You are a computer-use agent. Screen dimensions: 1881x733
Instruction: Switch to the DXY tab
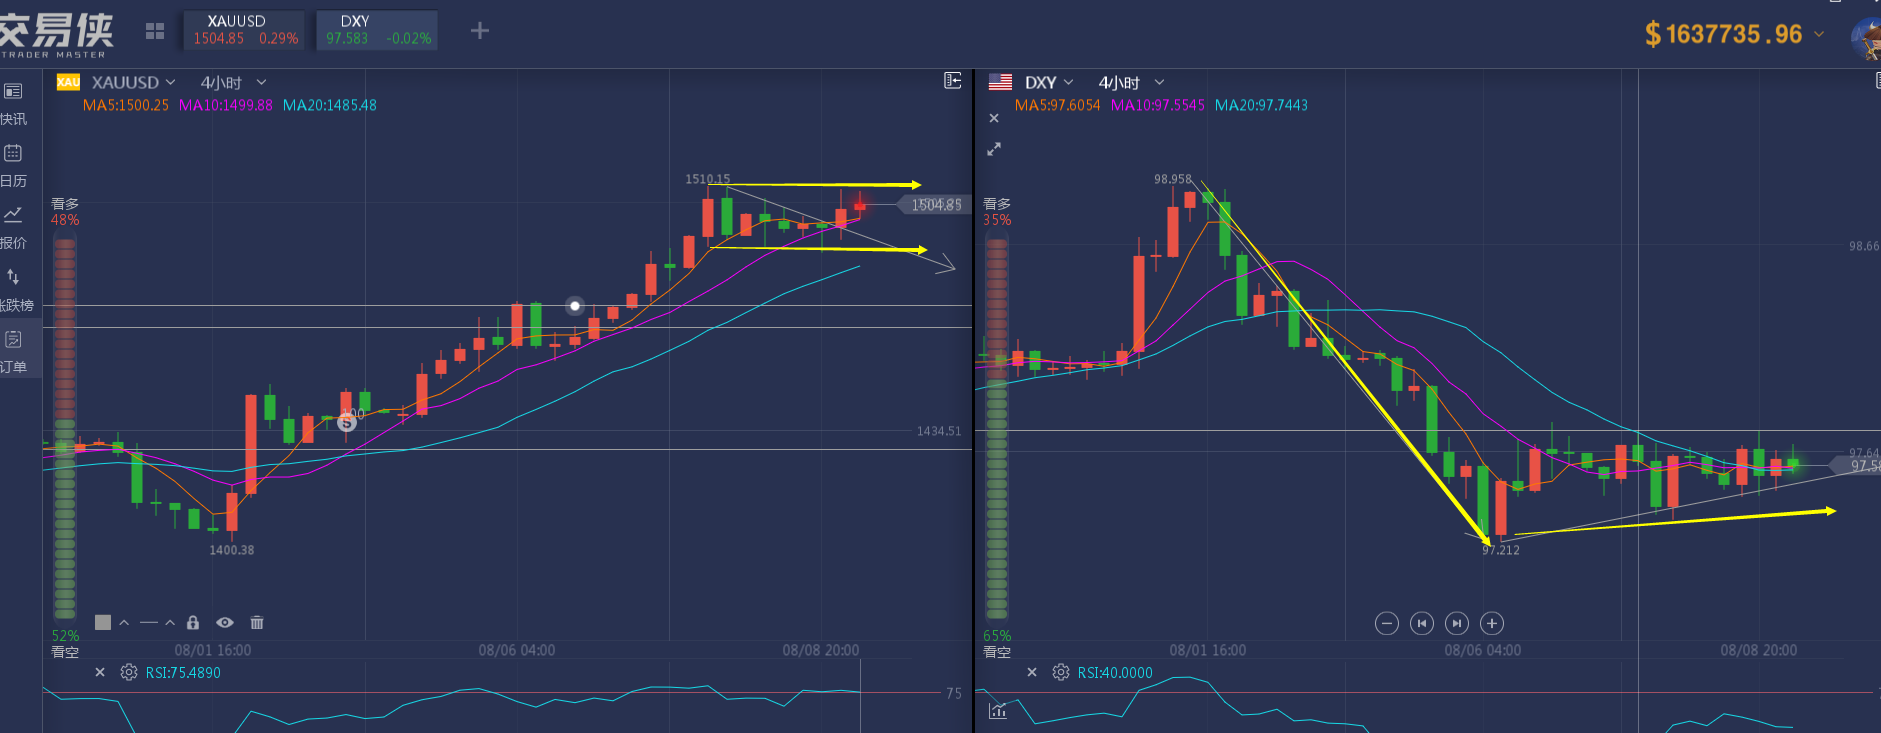[x=377, y=30]
